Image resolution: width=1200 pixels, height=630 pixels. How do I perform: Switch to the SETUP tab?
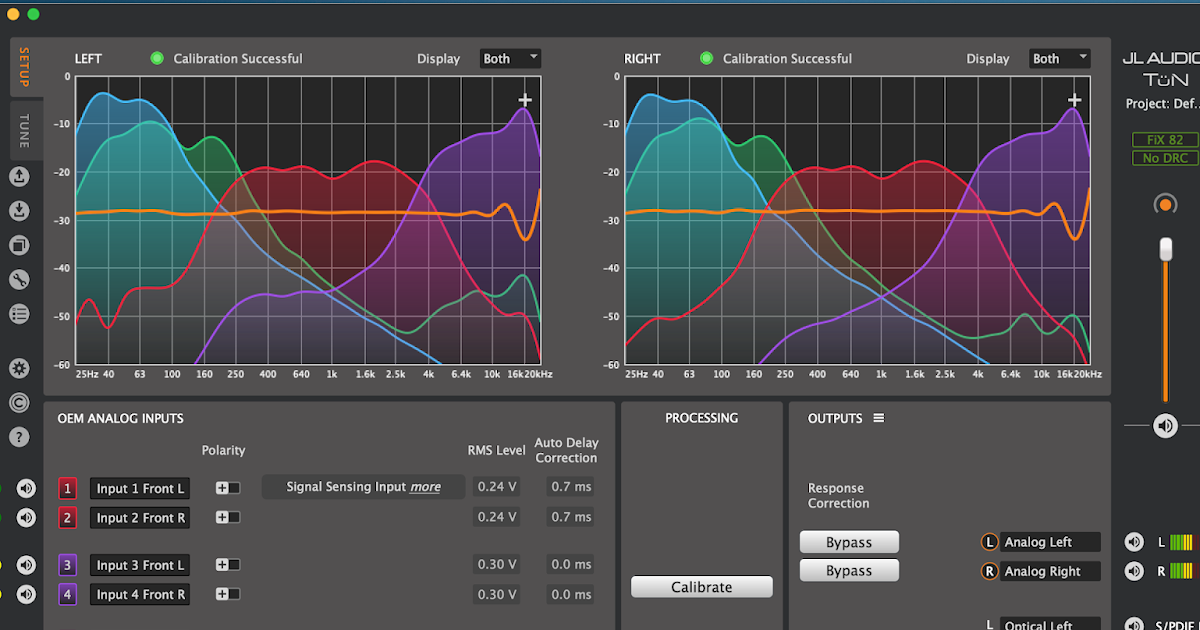coord(25,67)
